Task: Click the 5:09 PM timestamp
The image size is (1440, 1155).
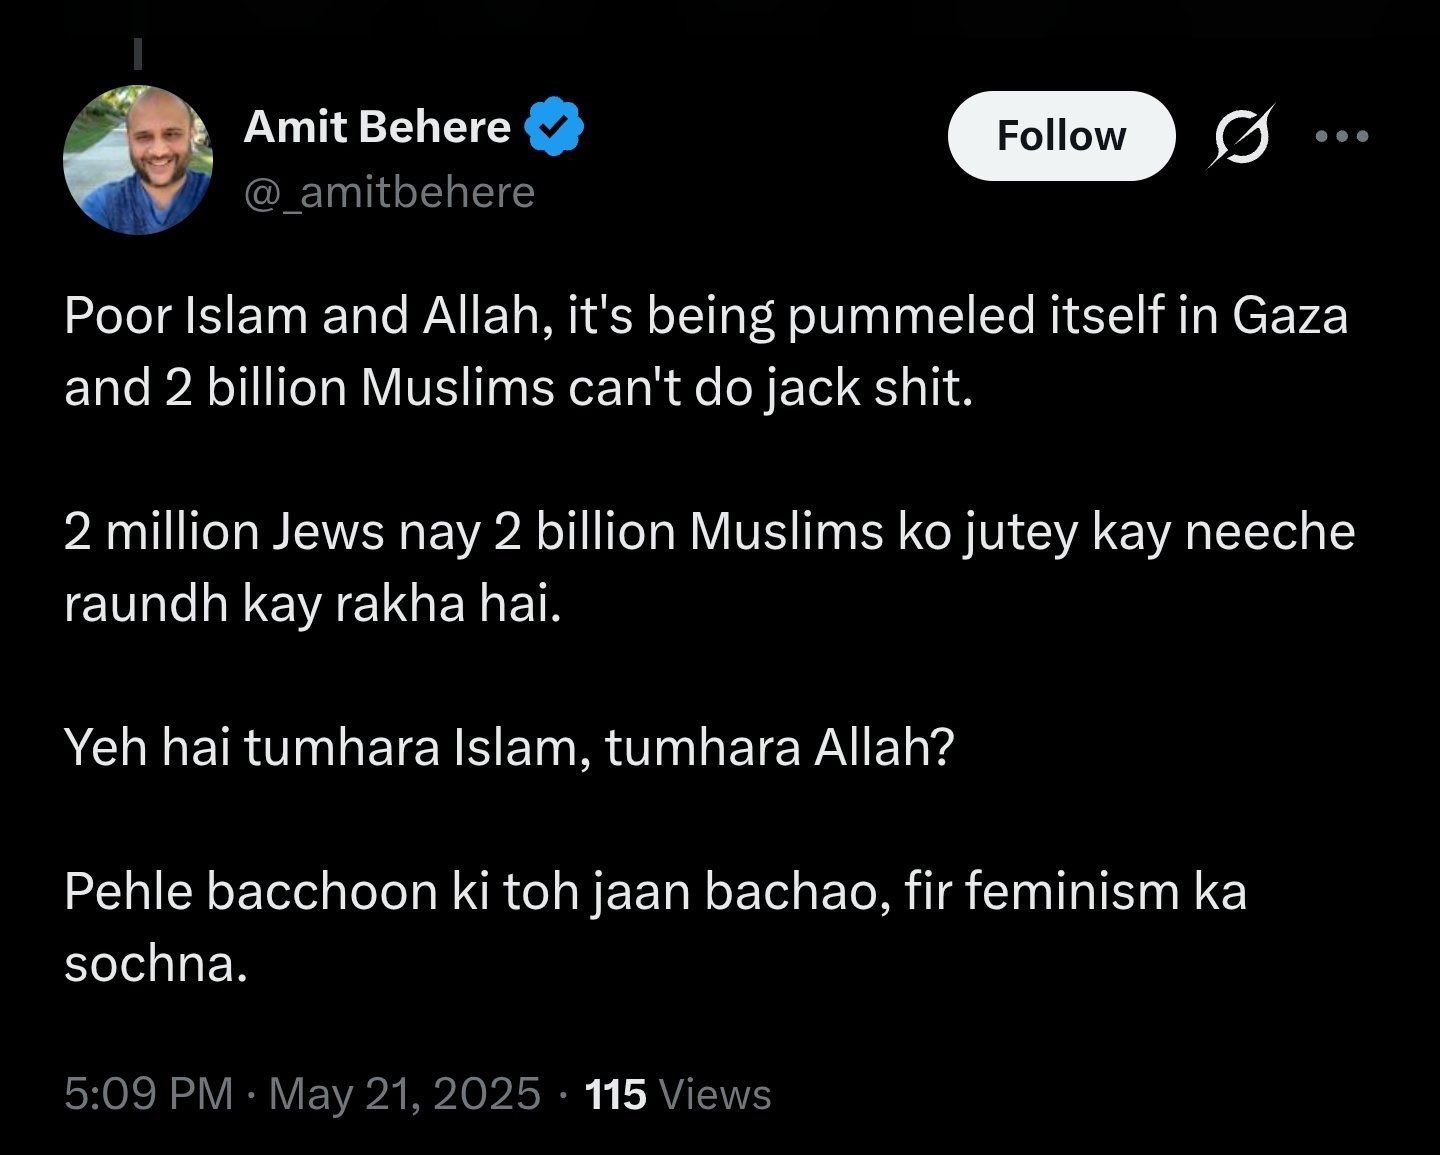Action: (x=148, y=1094)
